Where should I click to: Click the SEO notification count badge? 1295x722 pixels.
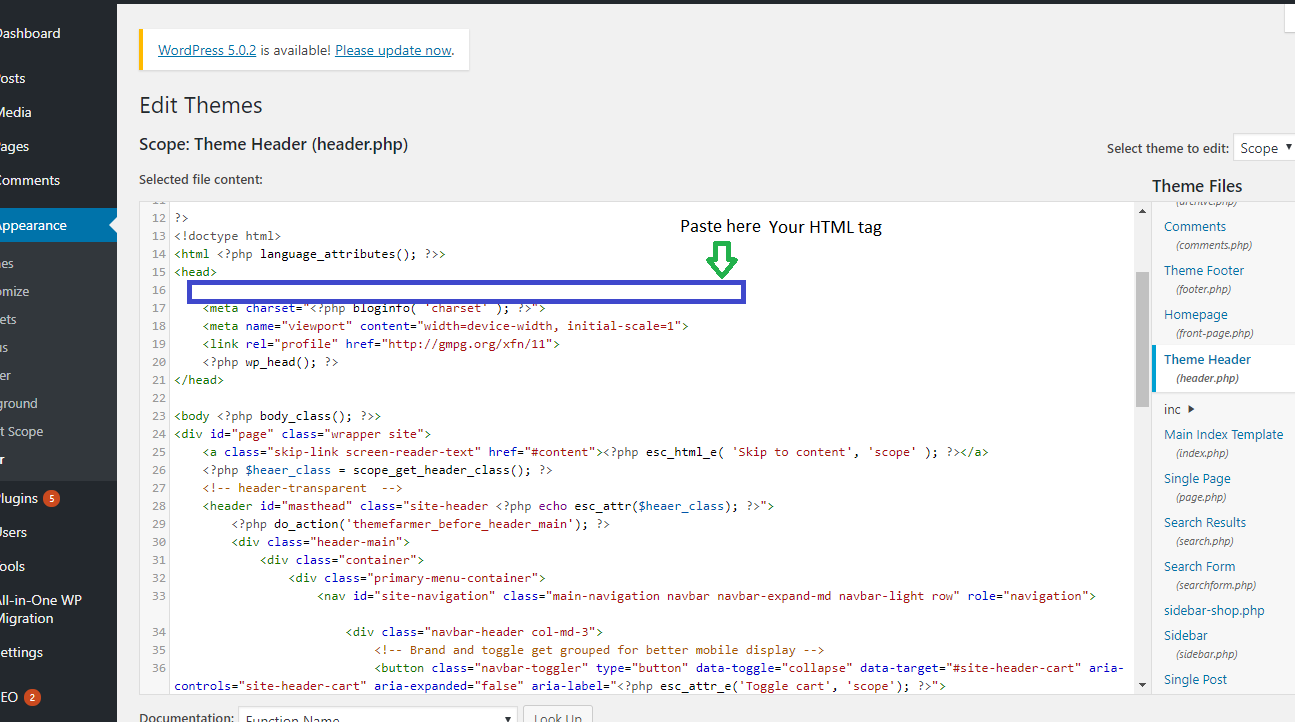[x=32, y=697]
